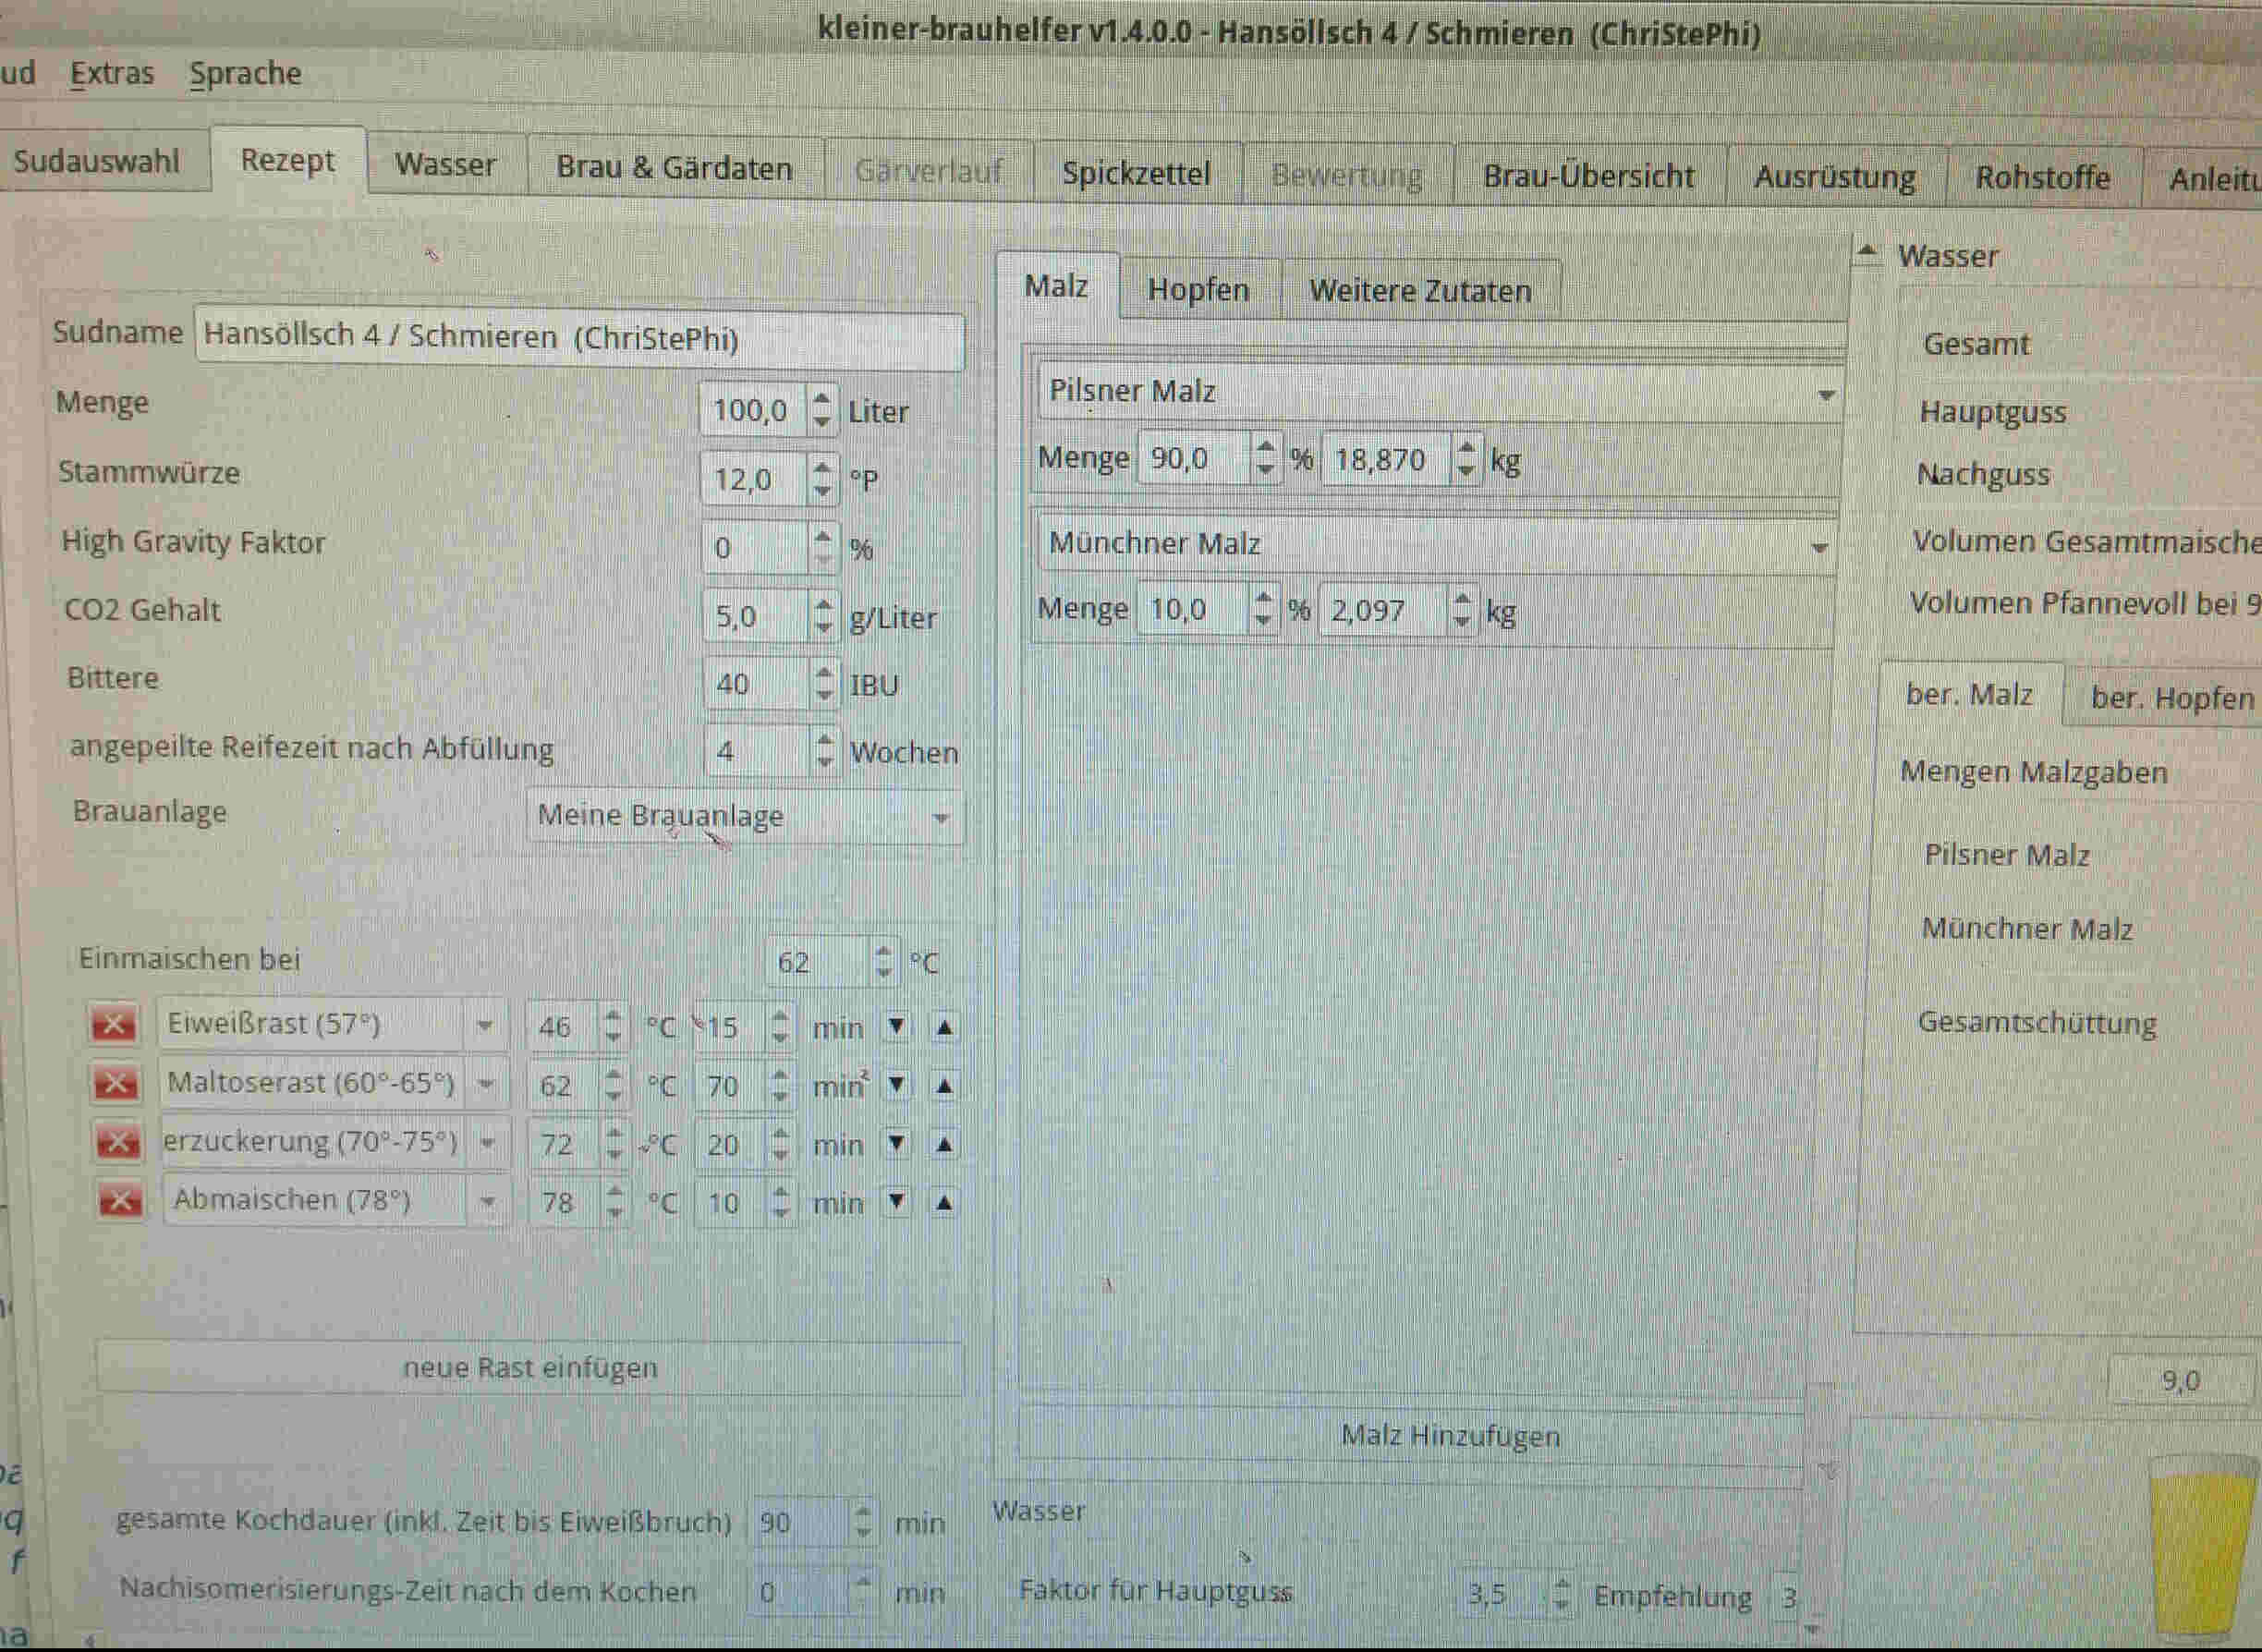Screen dimensions: 2262x1652
Task: Switch to the Hopfen tab
Action: 1198,290
